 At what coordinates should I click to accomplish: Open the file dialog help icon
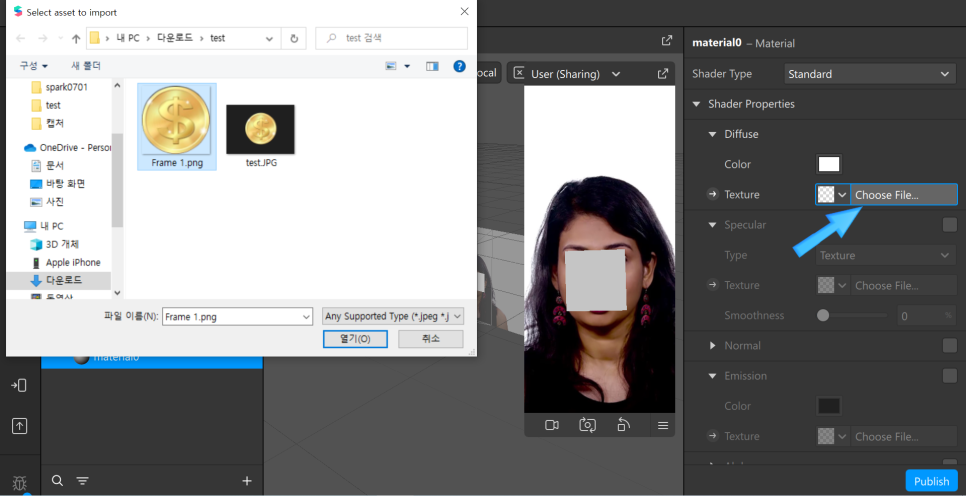pyautogui.click(x=459, y=66)
